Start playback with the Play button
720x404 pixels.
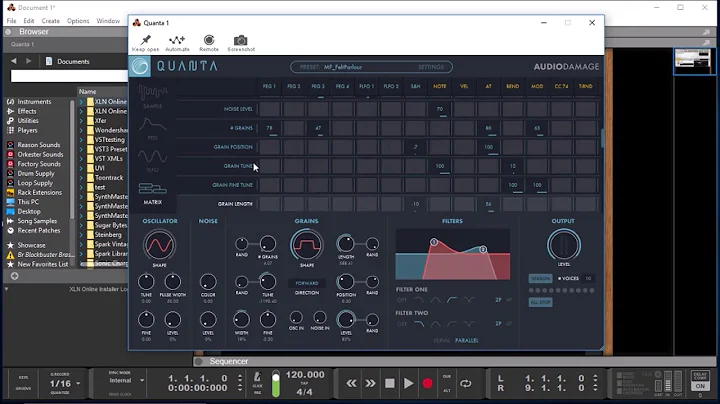coord(408,383)
